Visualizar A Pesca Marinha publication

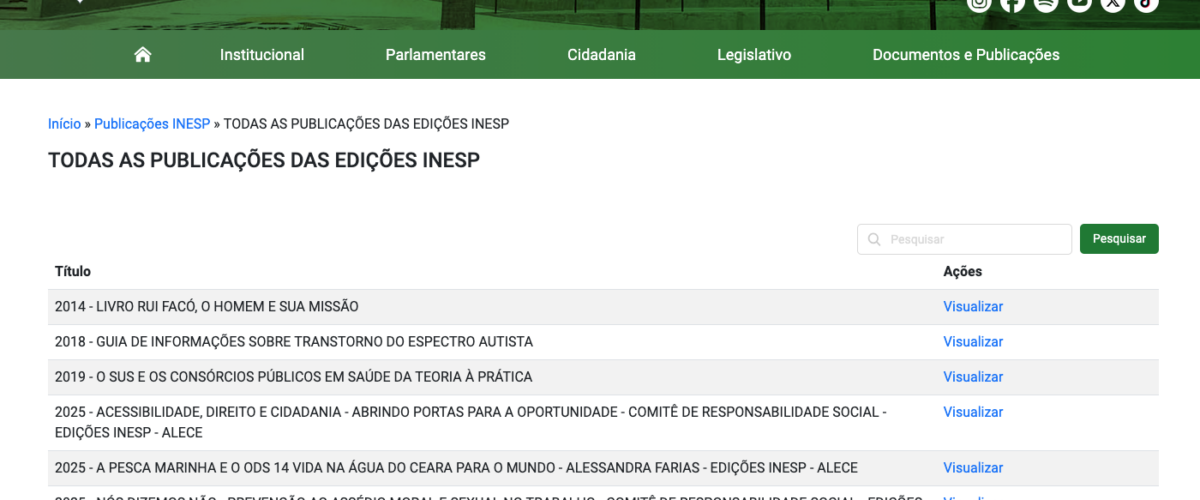click(973, 468)
